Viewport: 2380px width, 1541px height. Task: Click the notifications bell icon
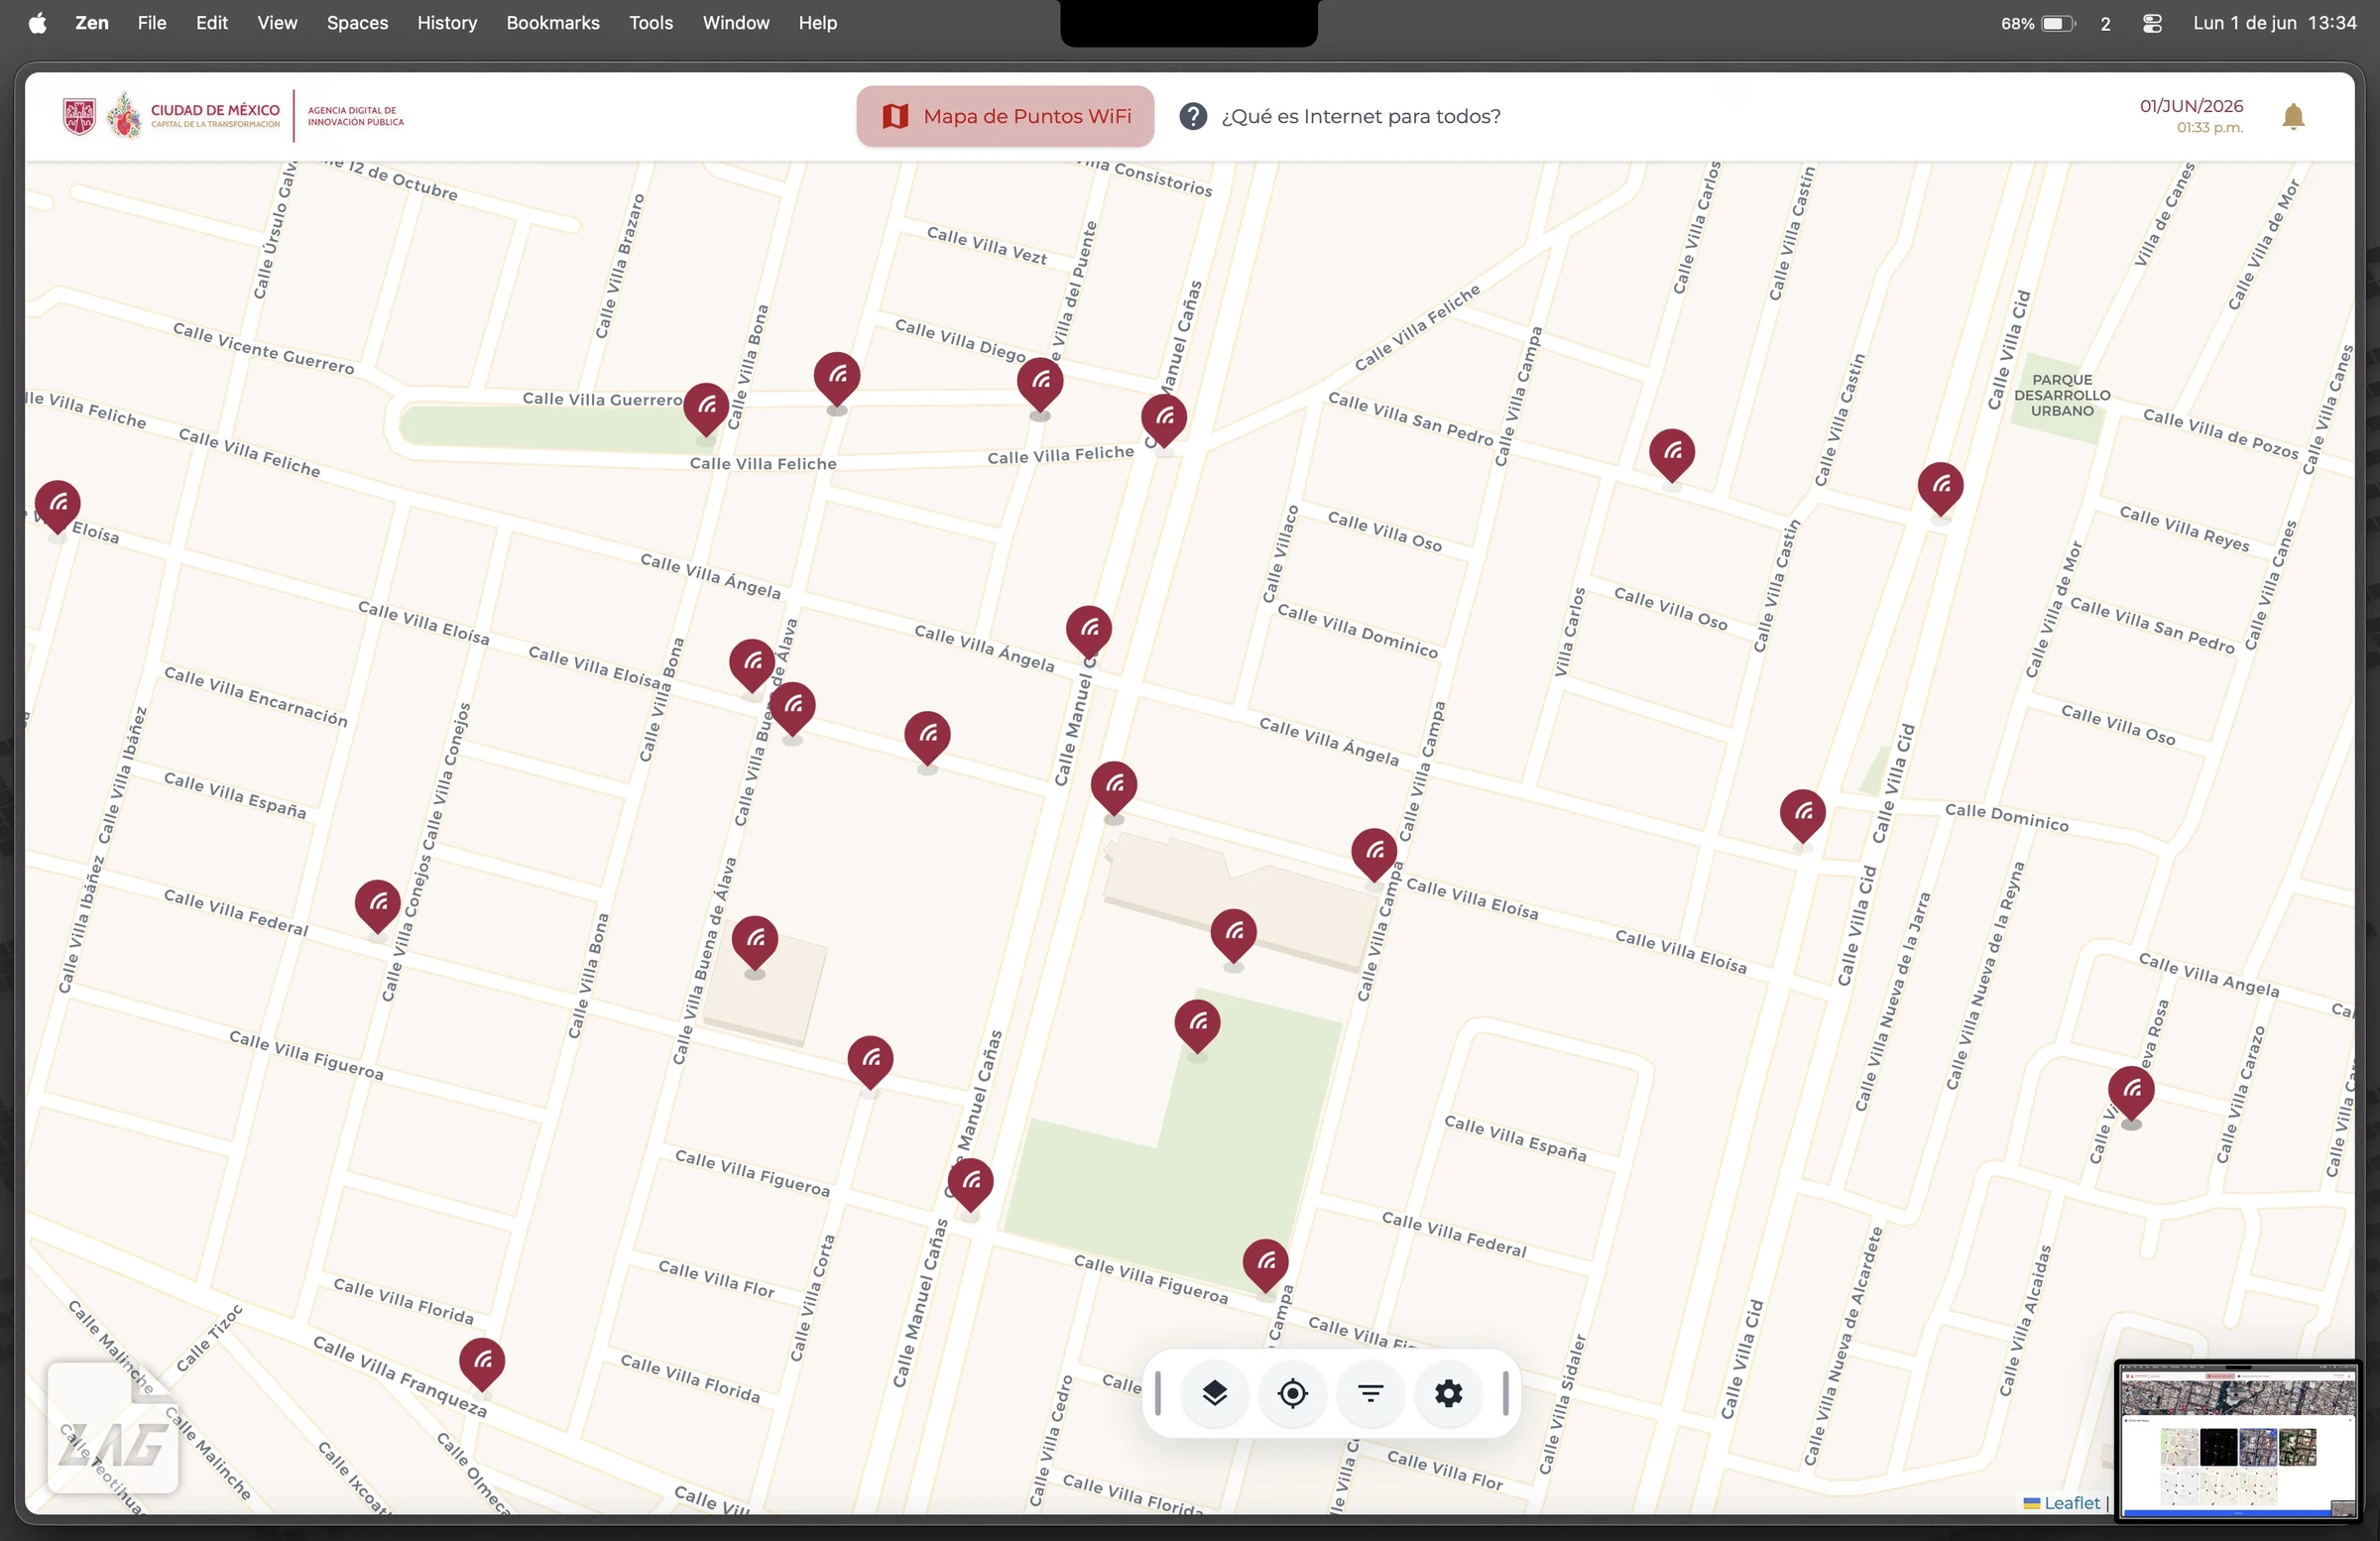tap(2293, 117)
